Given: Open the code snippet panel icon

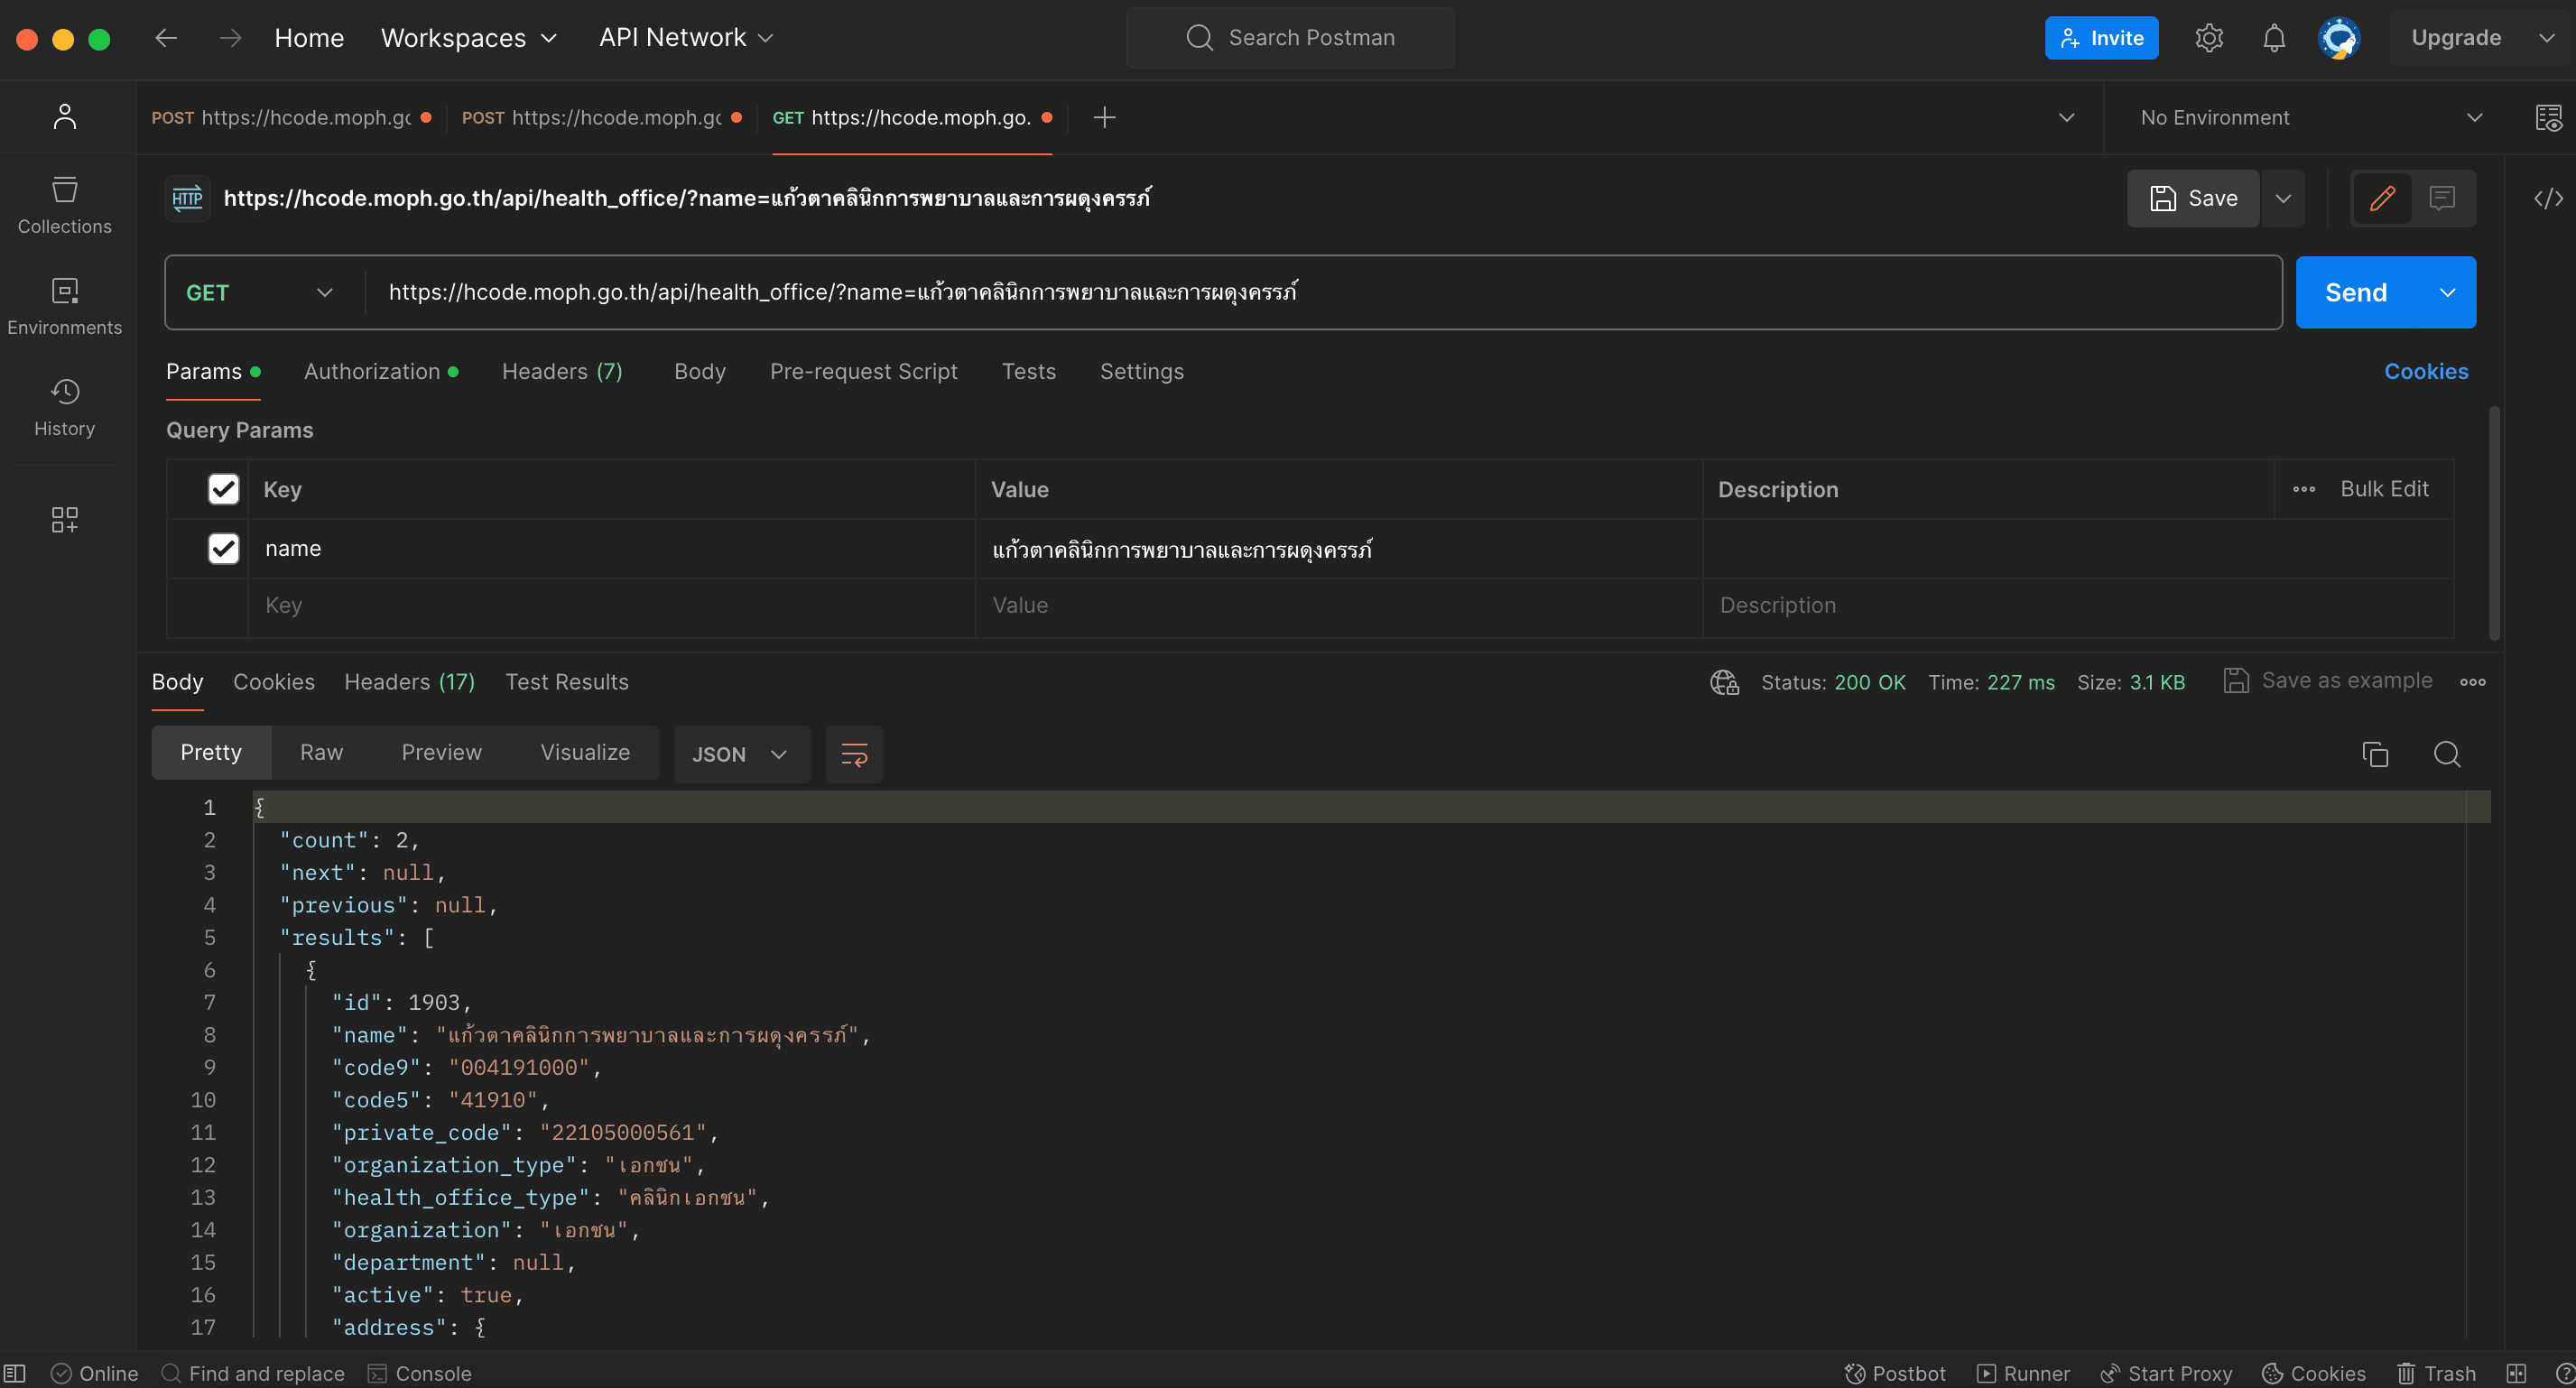Looking at the screenshot, I should click(x=2547, y=198).
